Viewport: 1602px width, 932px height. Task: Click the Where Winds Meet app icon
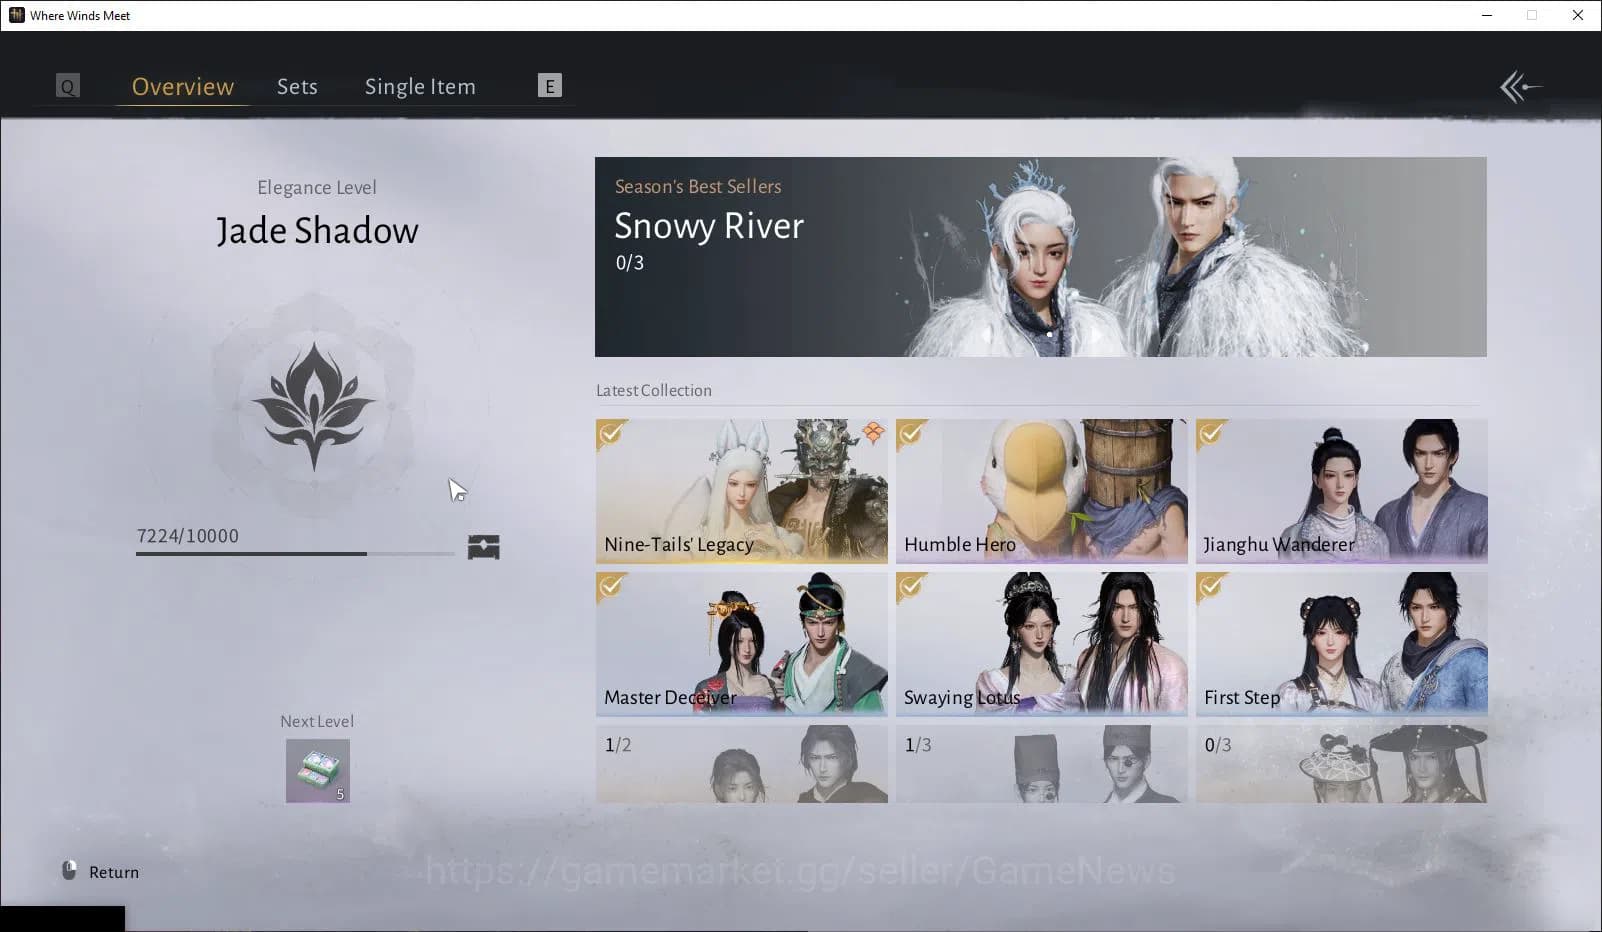[16, 15]
